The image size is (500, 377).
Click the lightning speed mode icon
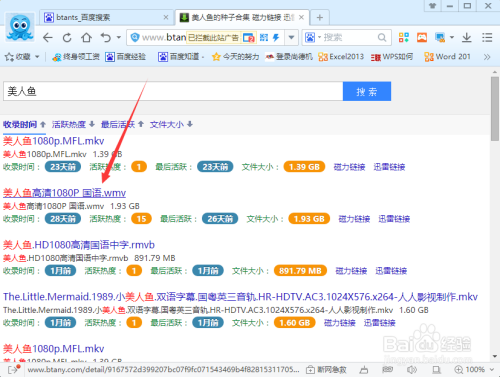[276, 37]
